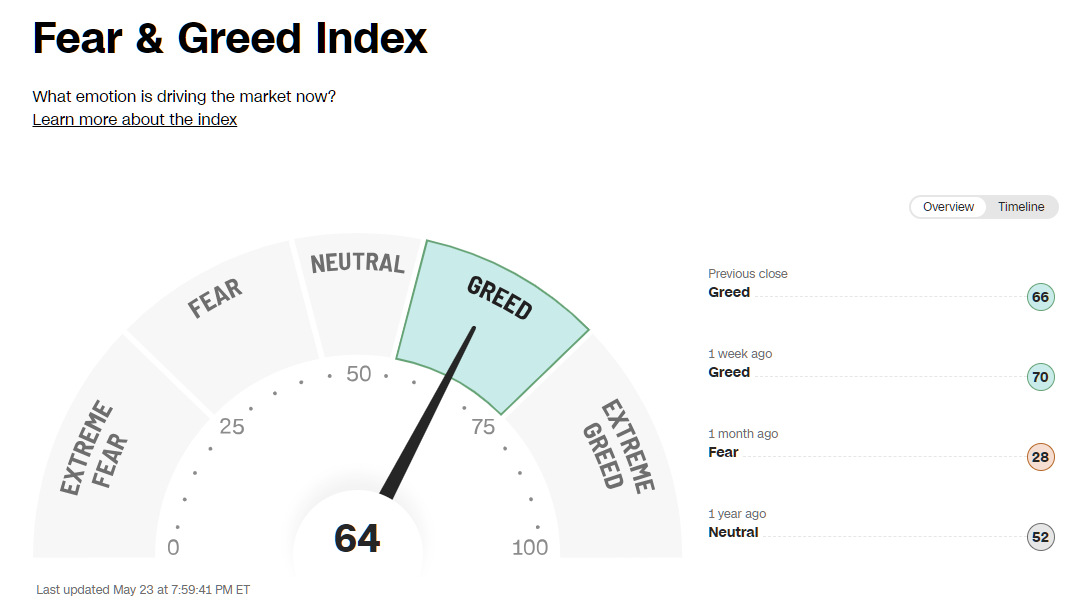Click the GREED gauge segment

pyautogui.click(x=500, y=300)
